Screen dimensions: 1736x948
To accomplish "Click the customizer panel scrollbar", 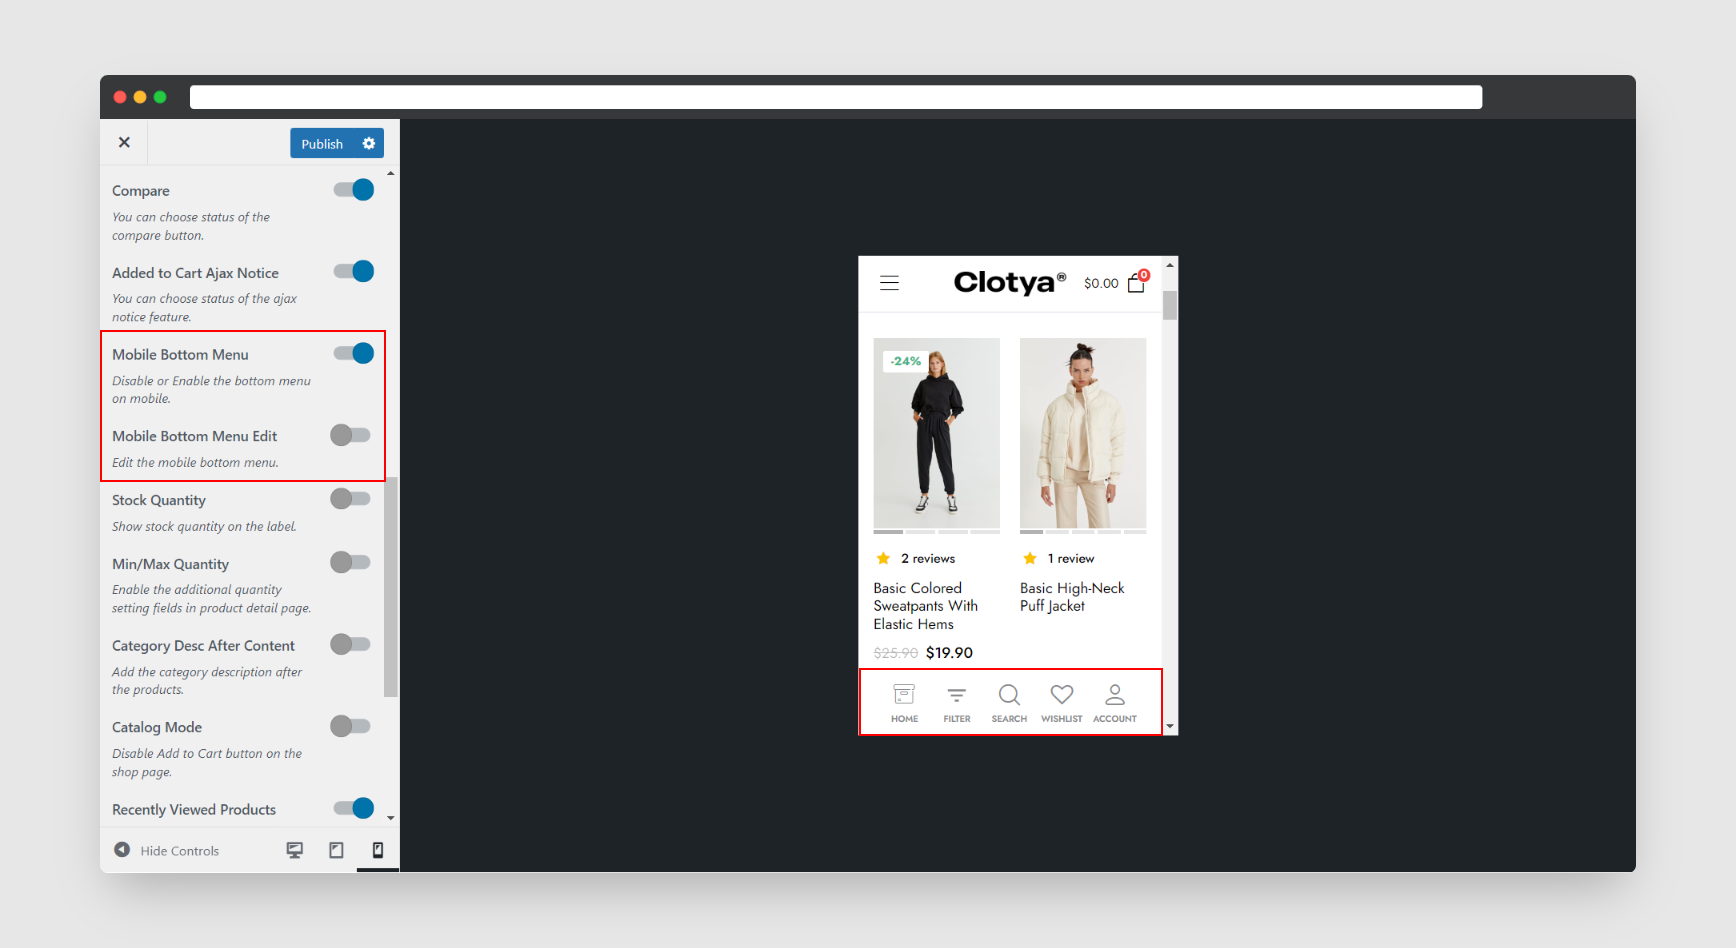I will click(x=391, y=580).
